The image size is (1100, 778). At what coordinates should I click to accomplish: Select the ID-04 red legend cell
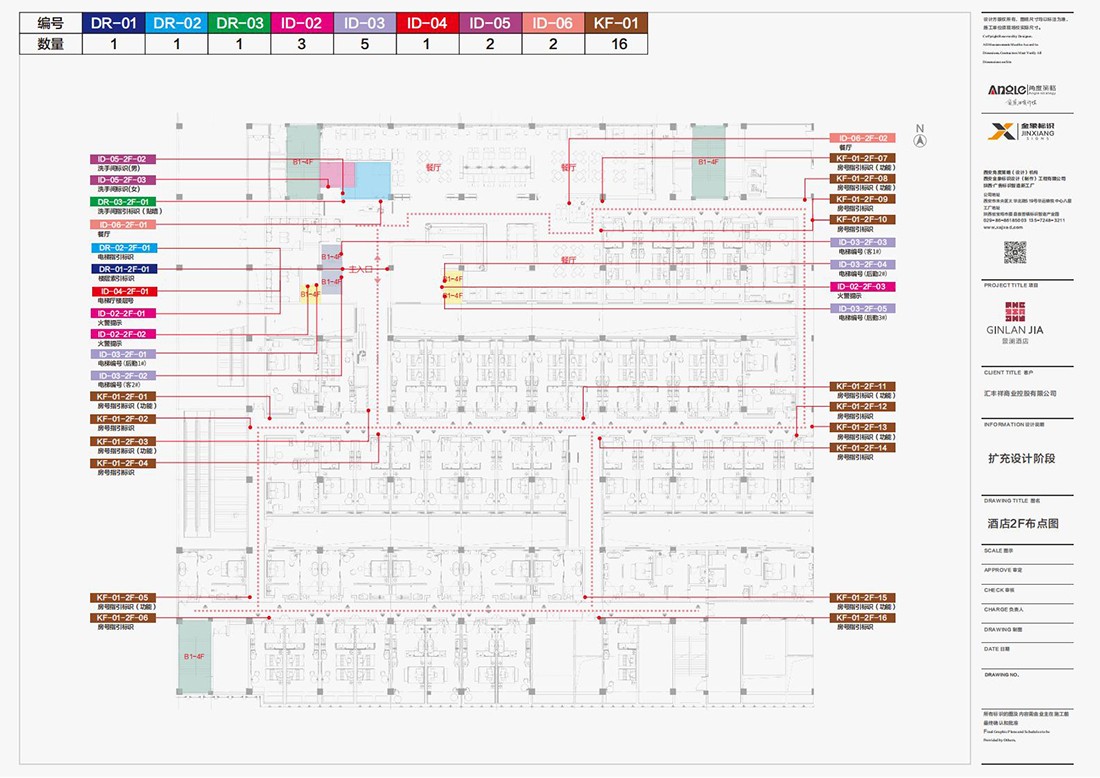click(429, 22)
